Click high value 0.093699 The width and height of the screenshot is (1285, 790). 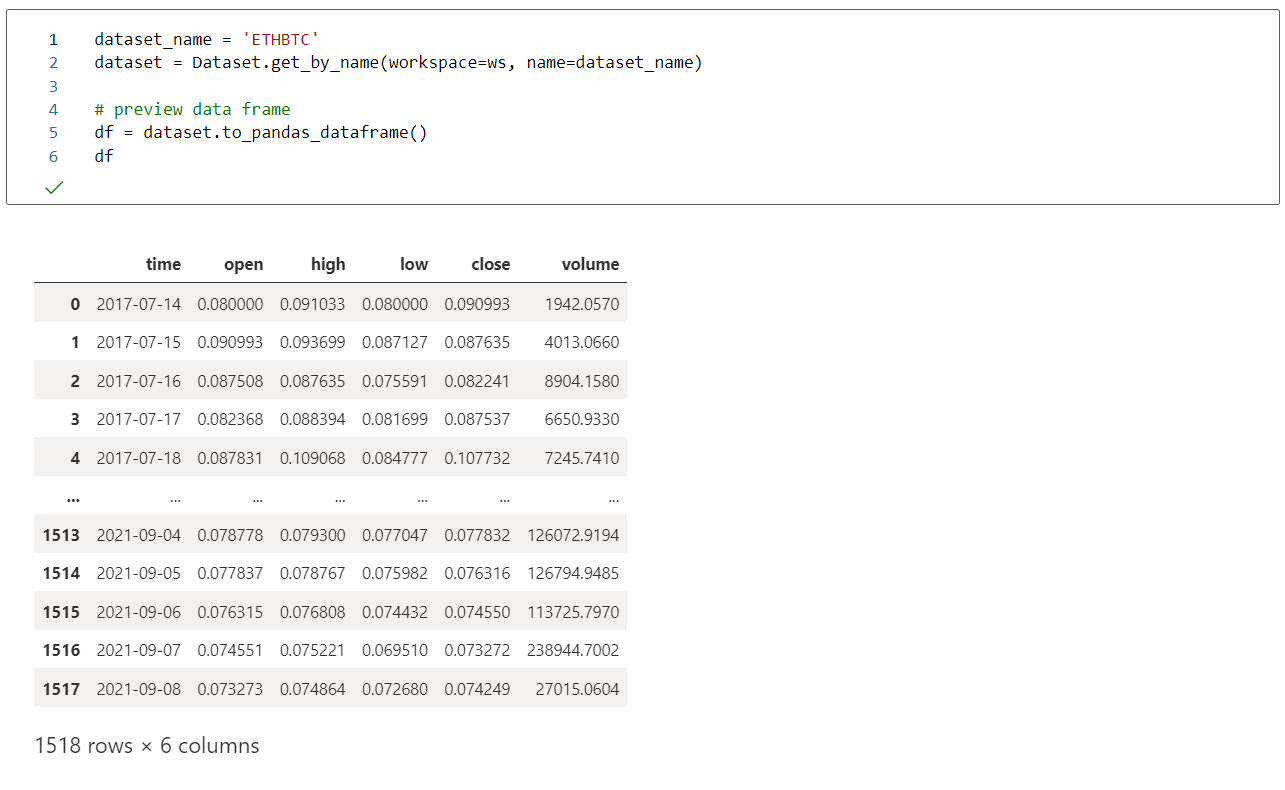pos(313,342)
